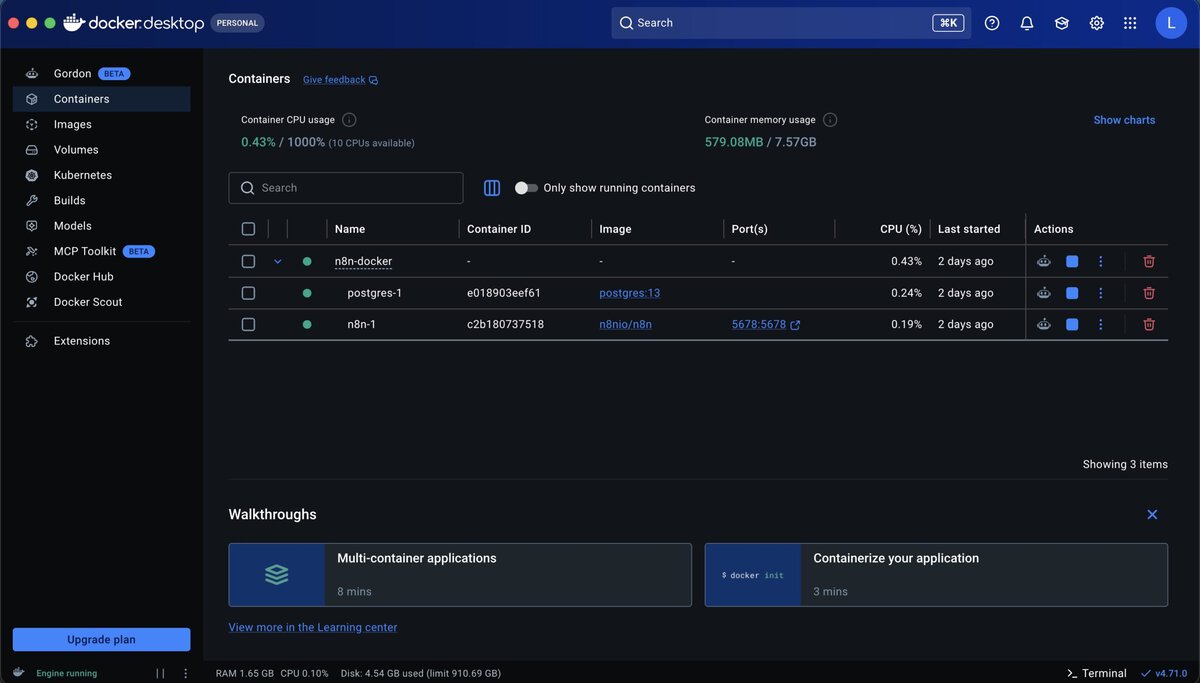This screenshot has width=1200, height=683.
Task: Toggle only show running containers
Action: [526, 188]
